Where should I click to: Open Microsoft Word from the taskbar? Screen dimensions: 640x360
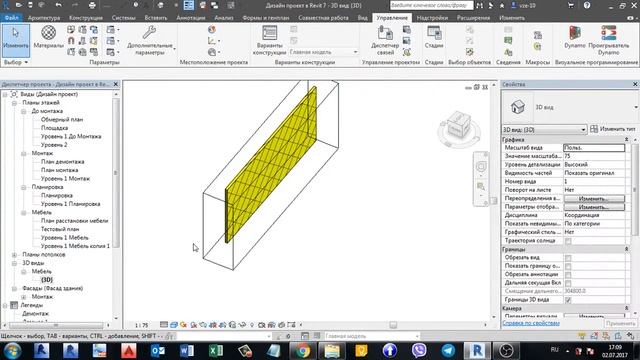187,351
